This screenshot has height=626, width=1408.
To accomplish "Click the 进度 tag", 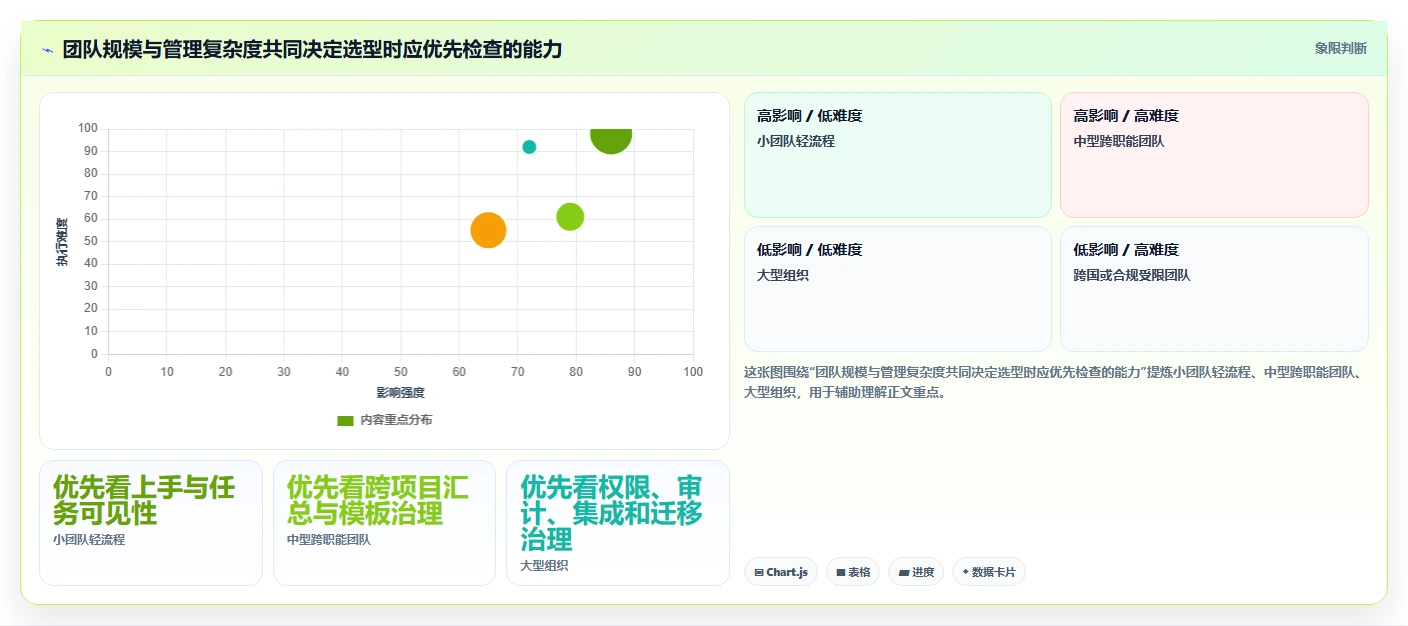I will click(x=916, y=572).
